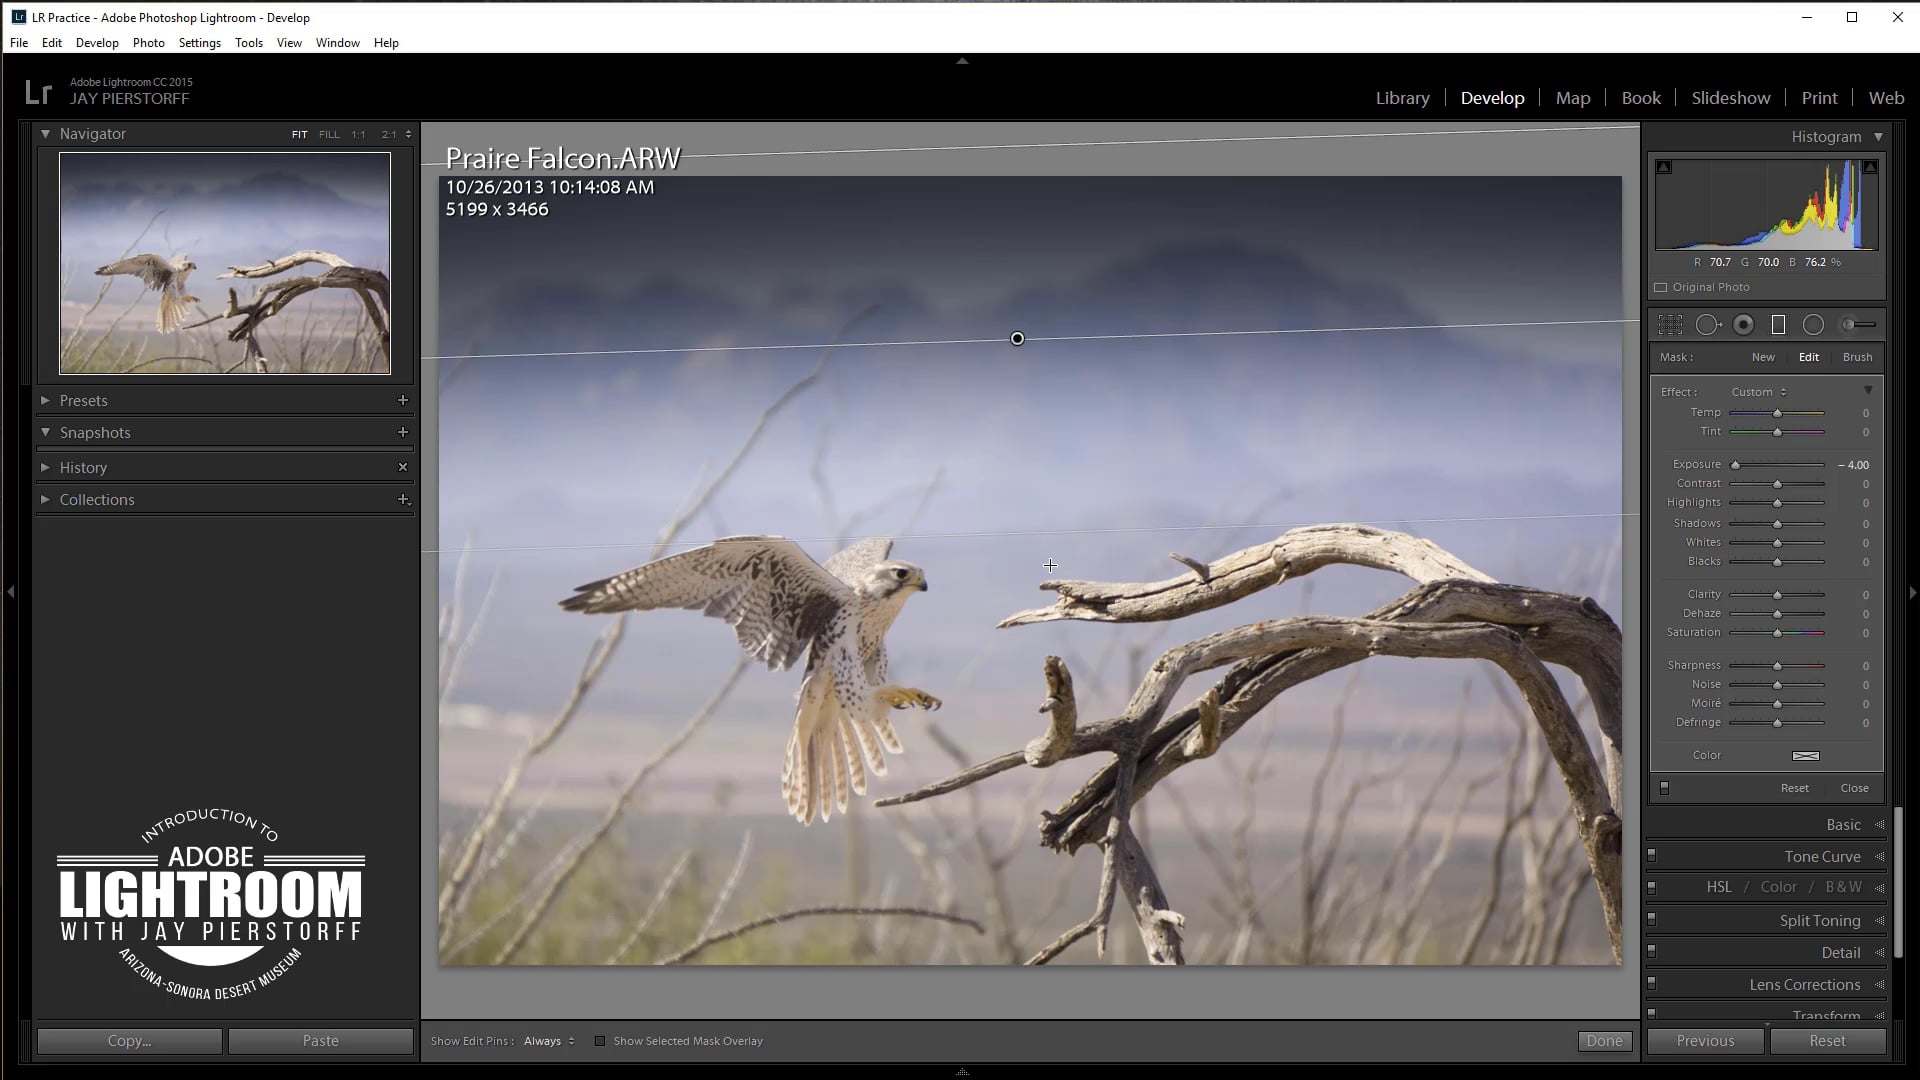Clear the History panel with X
This screenshot has height=1080, width=1920.
tap(403, 467)
